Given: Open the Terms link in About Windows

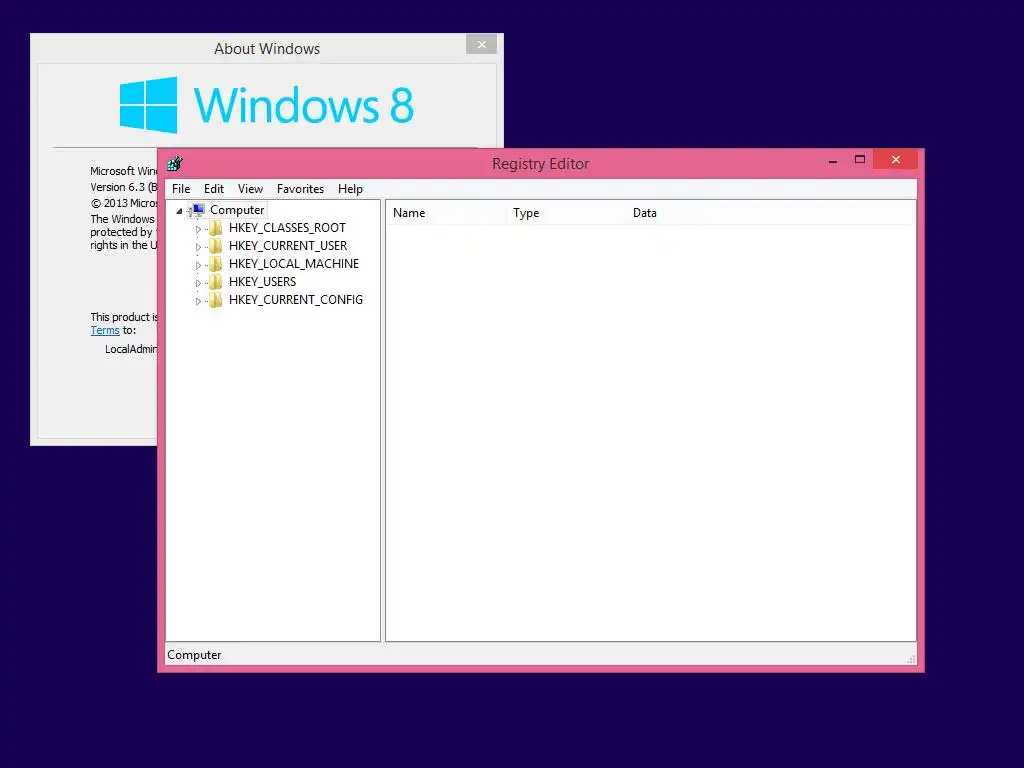Looking at the screenshot, I should coord(105,330).
